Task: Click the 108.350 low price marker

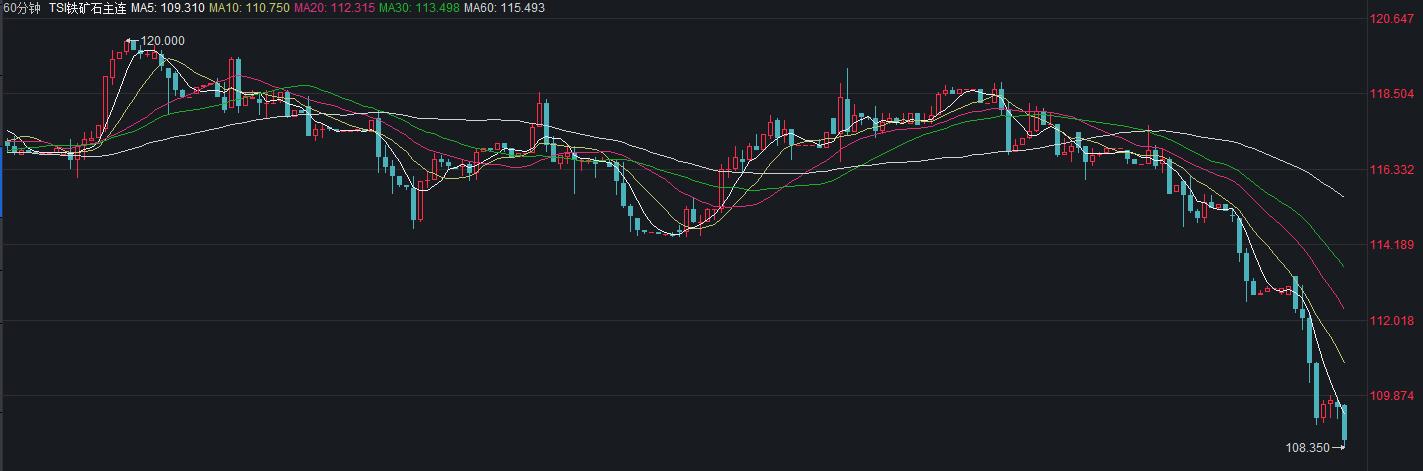Action: pos(1306,448)
